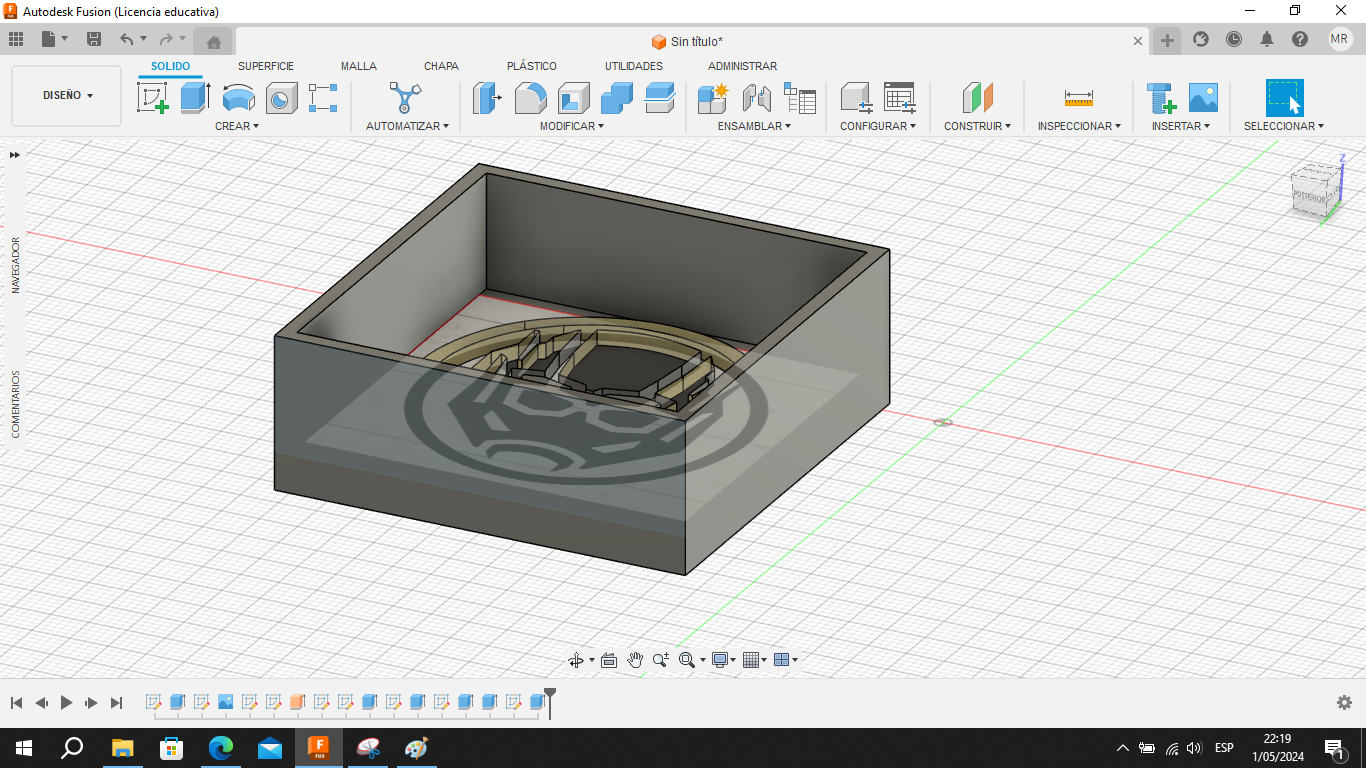Open the File menu dropdown
This screenshot has width=1366, height=768.
click(55, 39)
